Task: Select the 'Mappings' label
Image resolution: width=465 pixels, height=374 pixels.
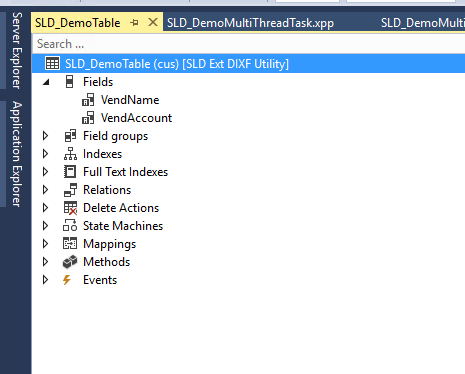Action: 109,244
